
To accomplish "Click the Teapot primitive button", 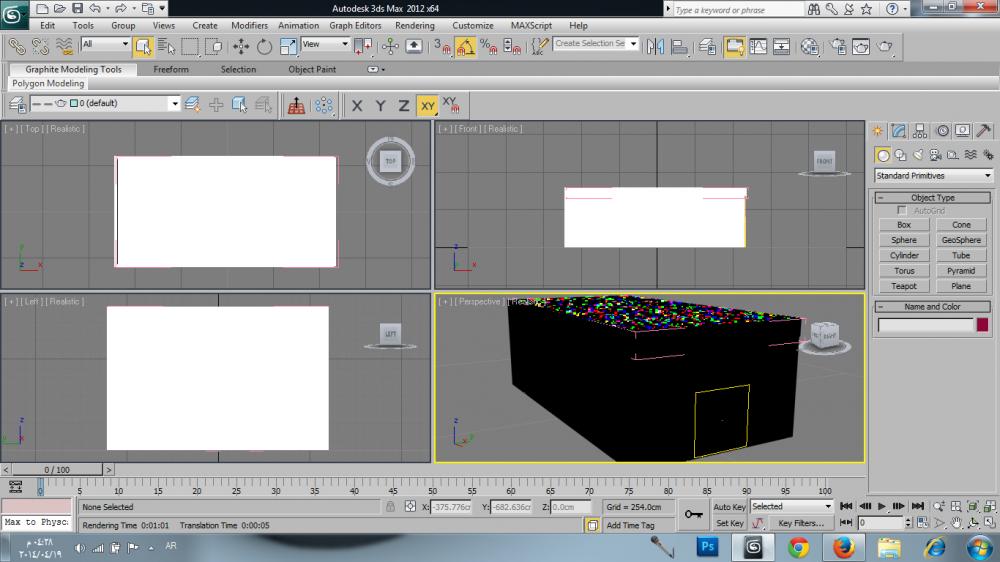I will coord(903,286).
